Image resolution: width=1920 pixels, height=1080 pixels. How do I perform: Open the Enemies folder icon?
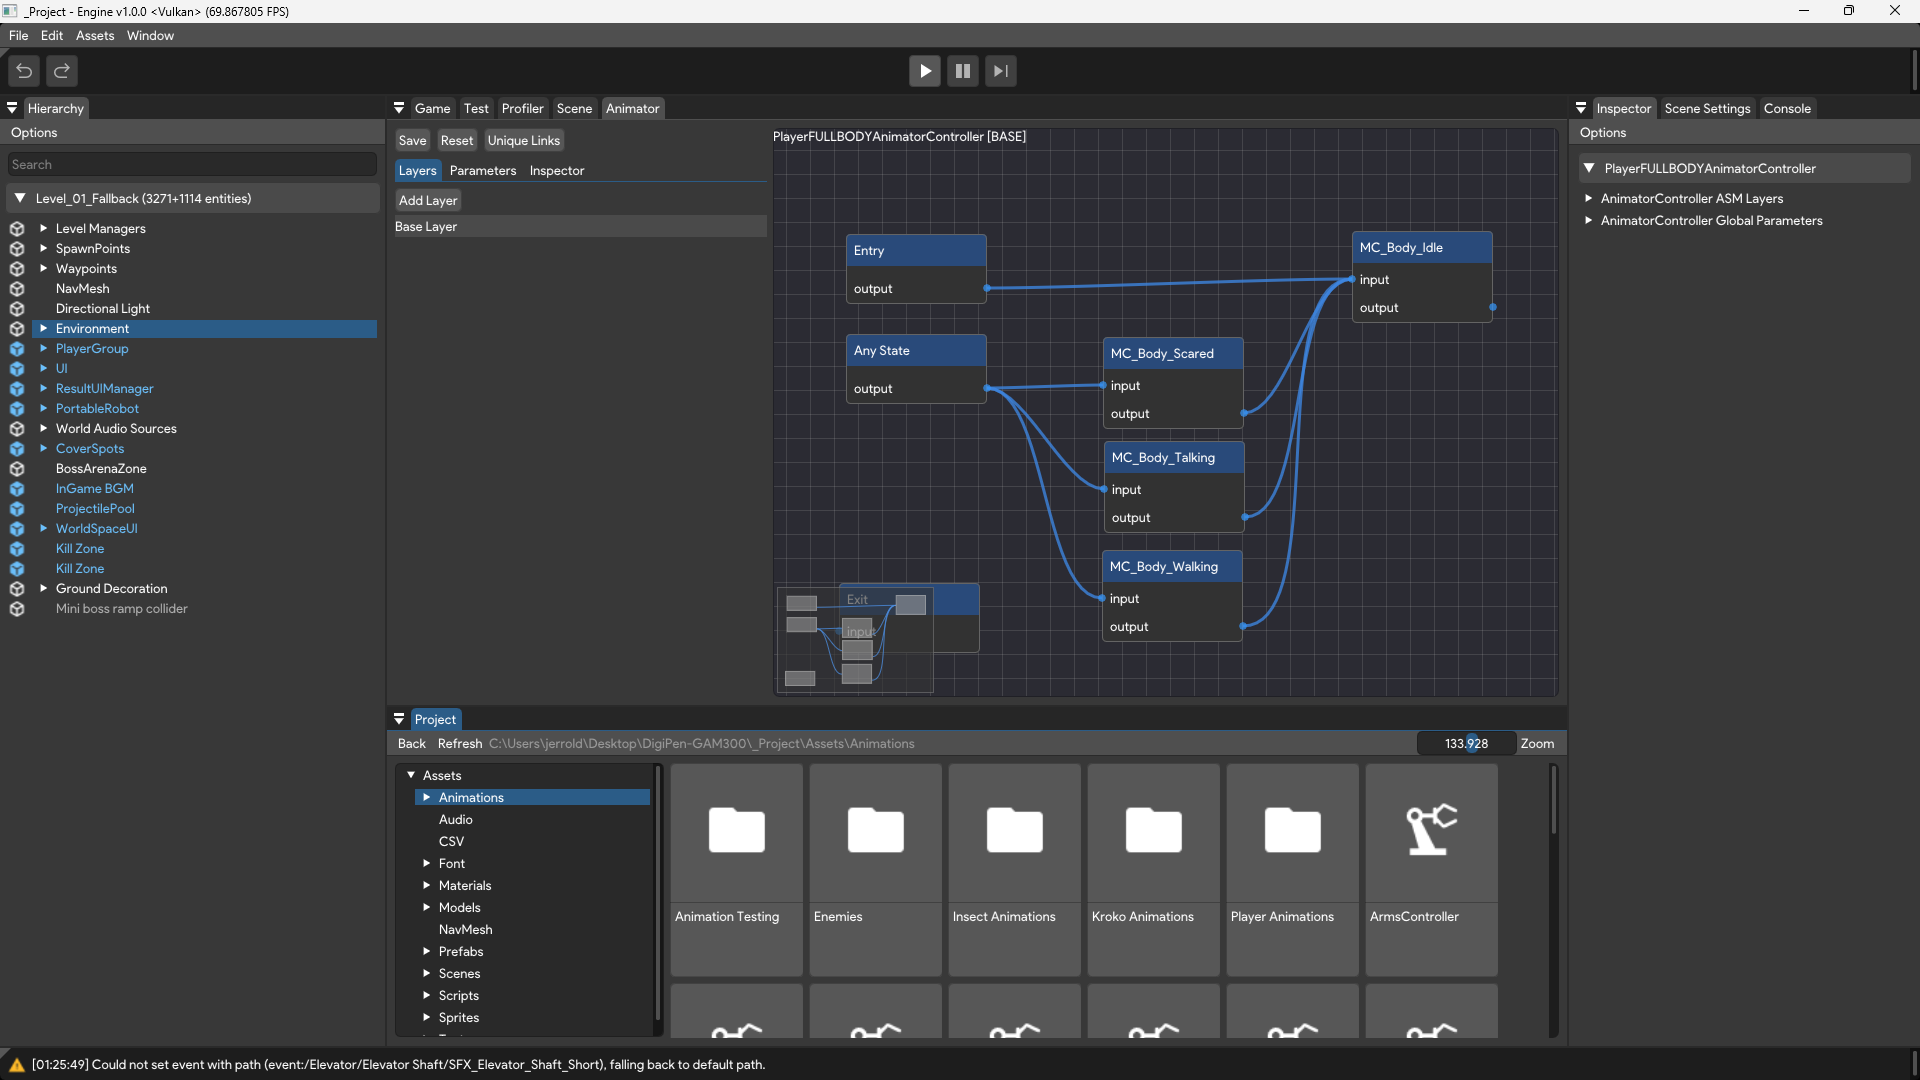(876, 830)
